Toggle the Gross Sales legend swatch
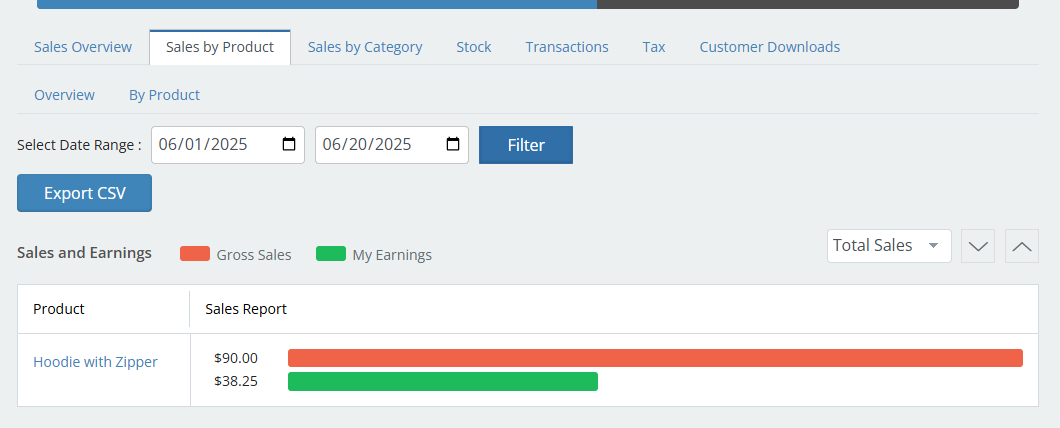This screenshot has width=1060, height=428. coord(195,254)
